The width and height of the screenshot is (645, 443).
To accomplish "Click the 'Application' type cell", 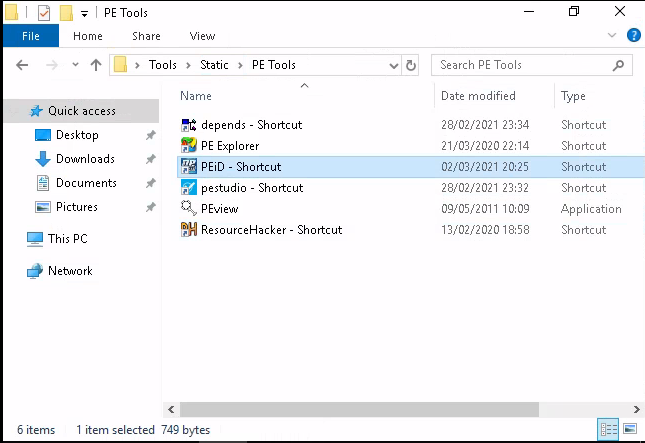I will [x=591, y=209].
